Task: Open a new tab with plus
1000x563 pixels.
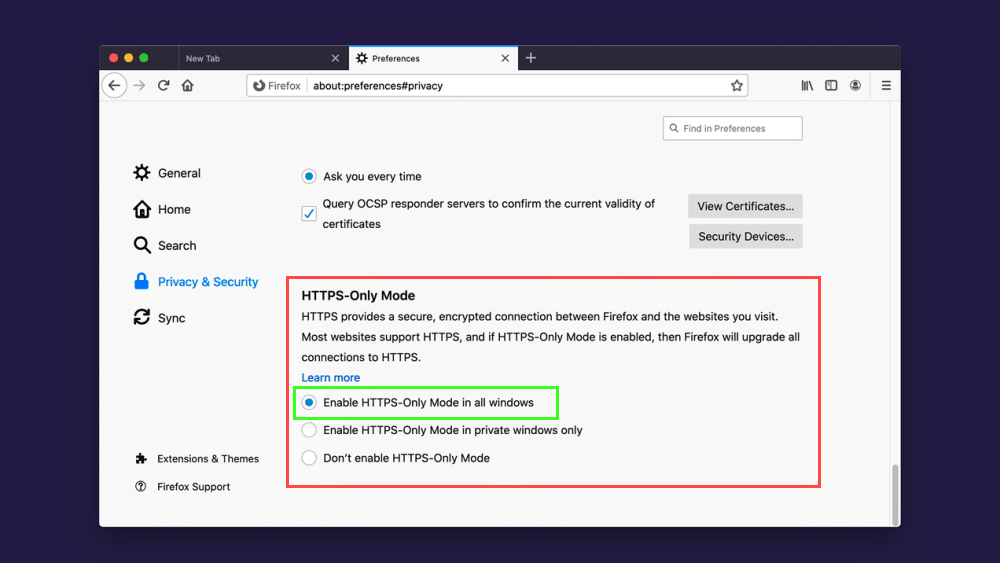Action: (531, 58)
